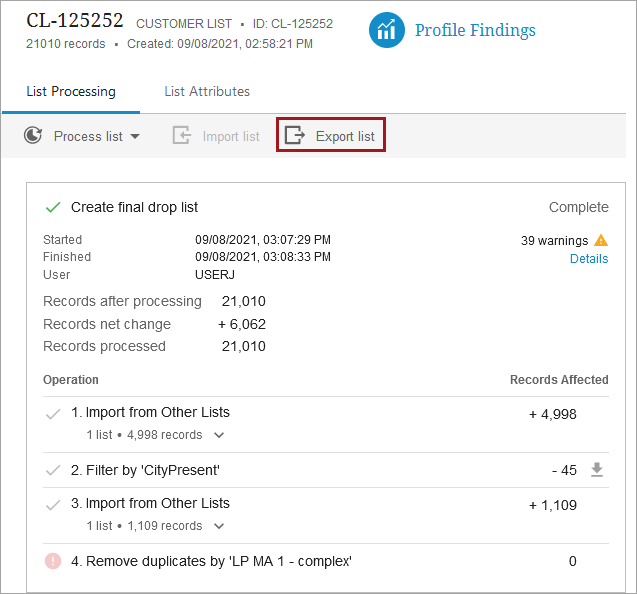Click the Export list label
The height and width of the screenshot is (594, 637).
coord(345,137)
